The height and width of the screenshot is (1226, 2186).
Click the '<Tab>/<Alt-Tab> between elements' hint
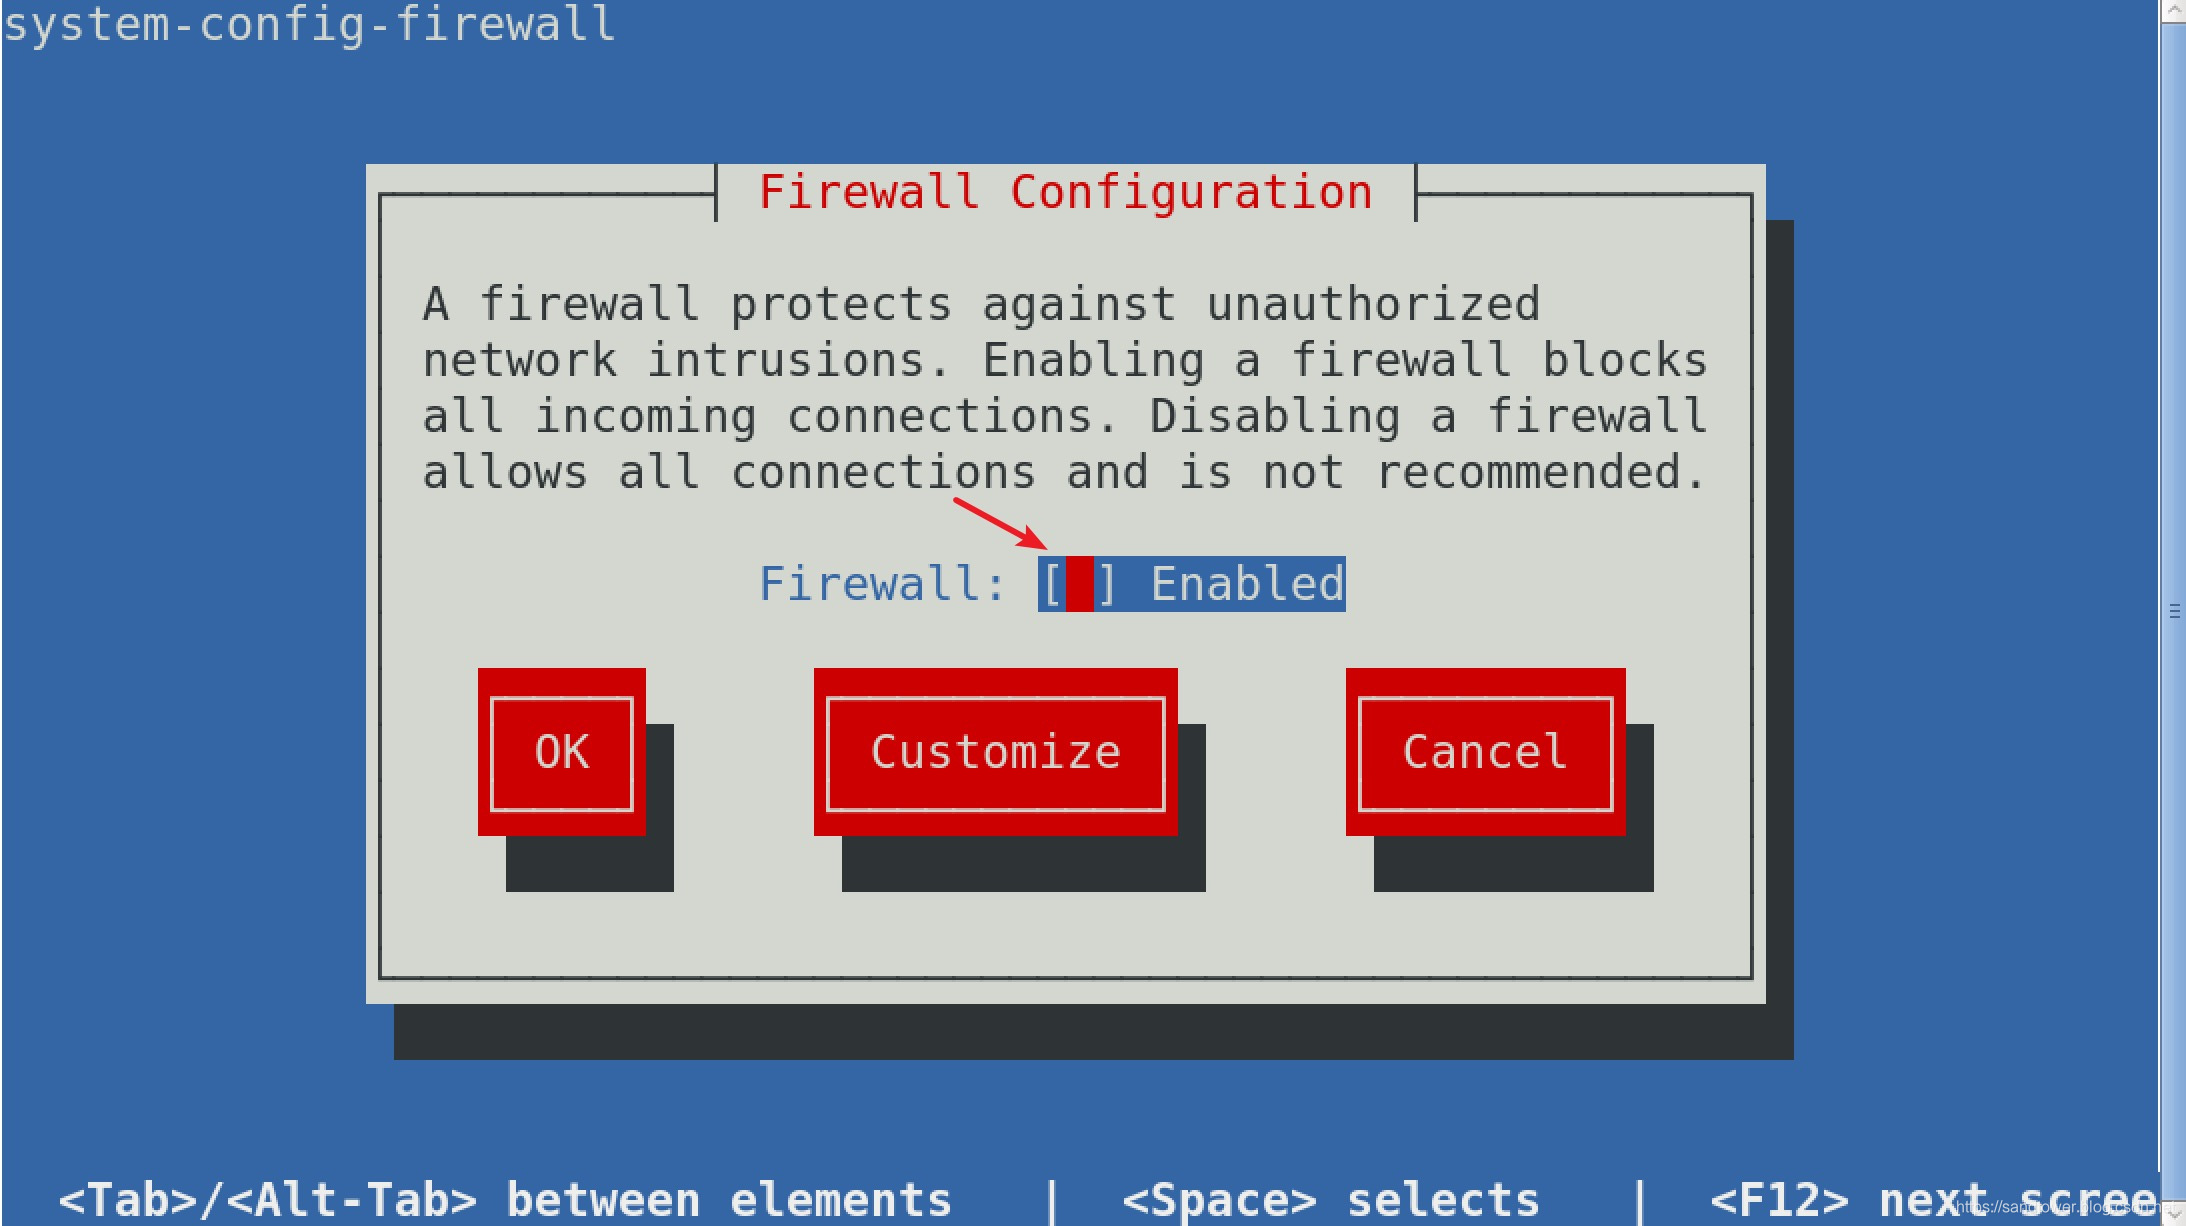pos(505,1200)
